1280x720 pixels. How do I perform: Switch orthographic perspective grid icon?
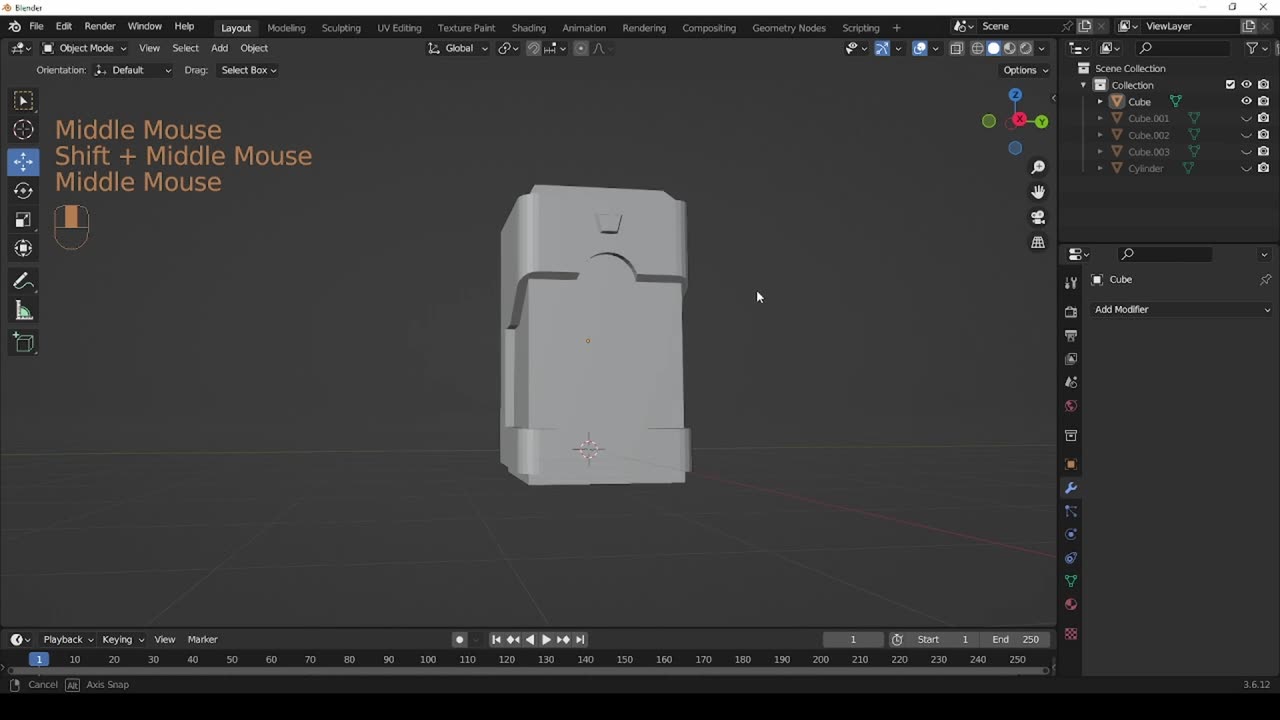coord(1038,242)
